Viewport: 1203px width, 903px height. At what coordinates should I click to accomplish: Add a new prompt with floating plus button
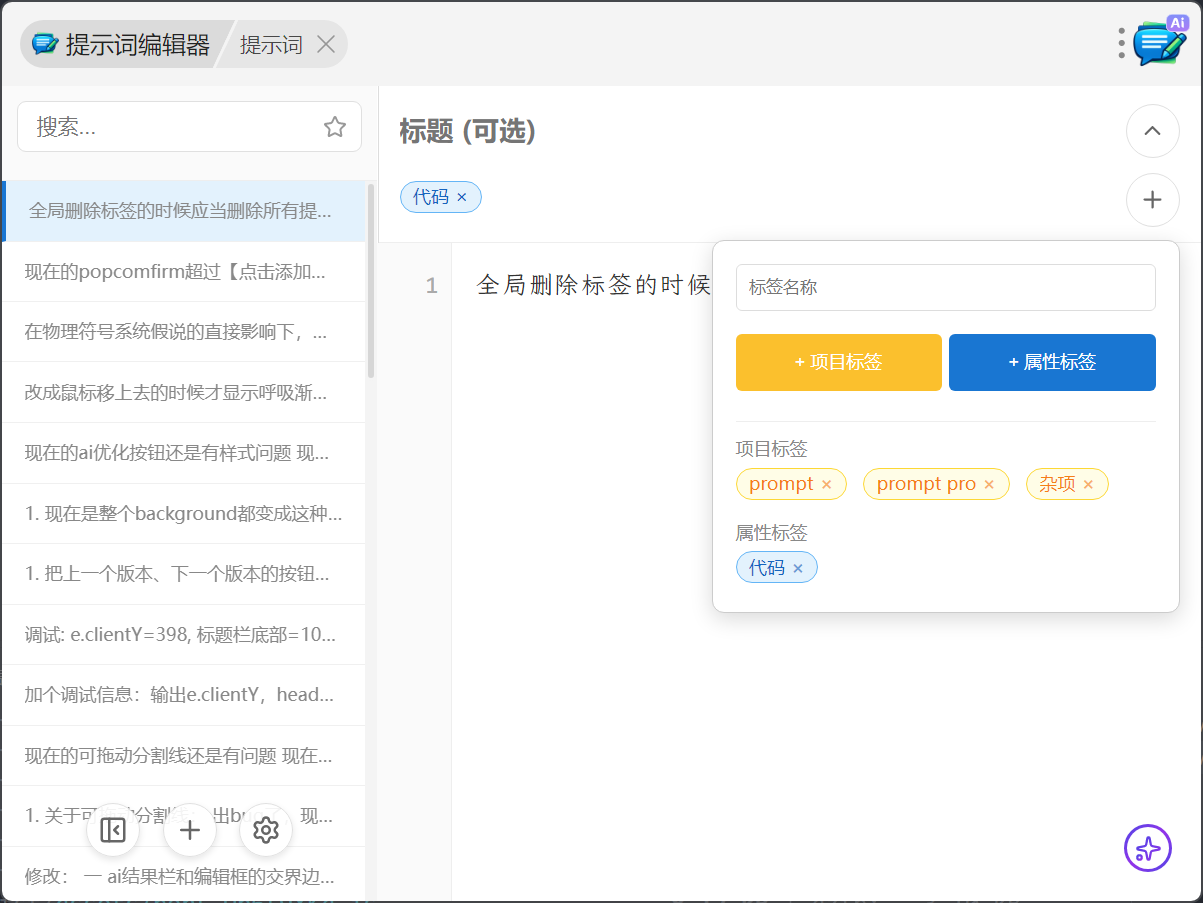pos(190,830)
